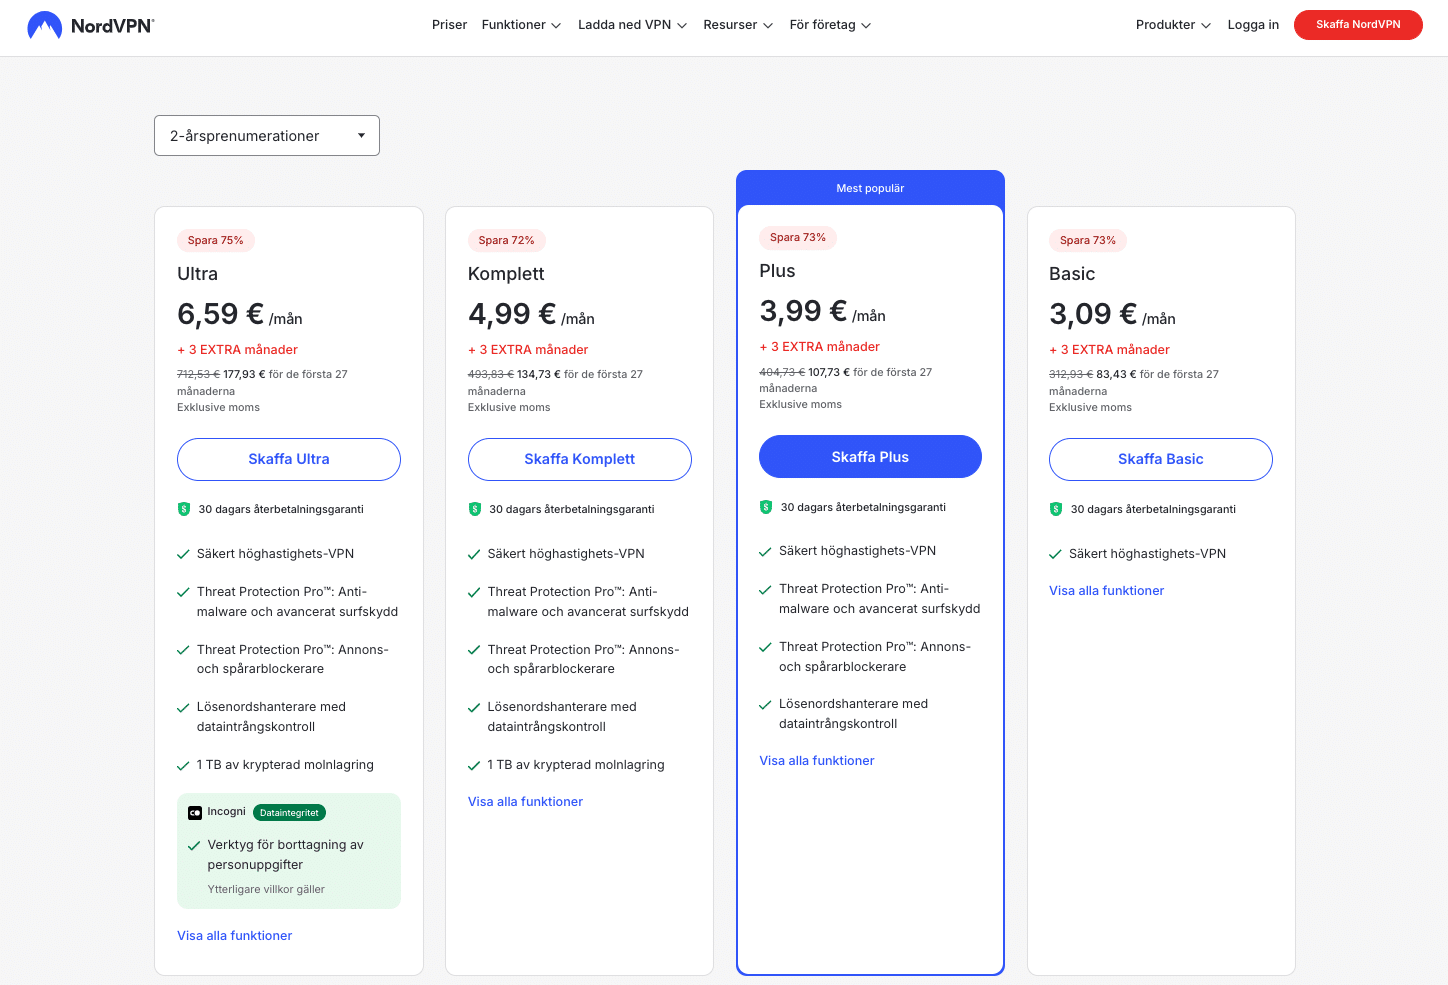1448x985 pixels.
Task: Expand the Produkter menu
Action: 1173,25
